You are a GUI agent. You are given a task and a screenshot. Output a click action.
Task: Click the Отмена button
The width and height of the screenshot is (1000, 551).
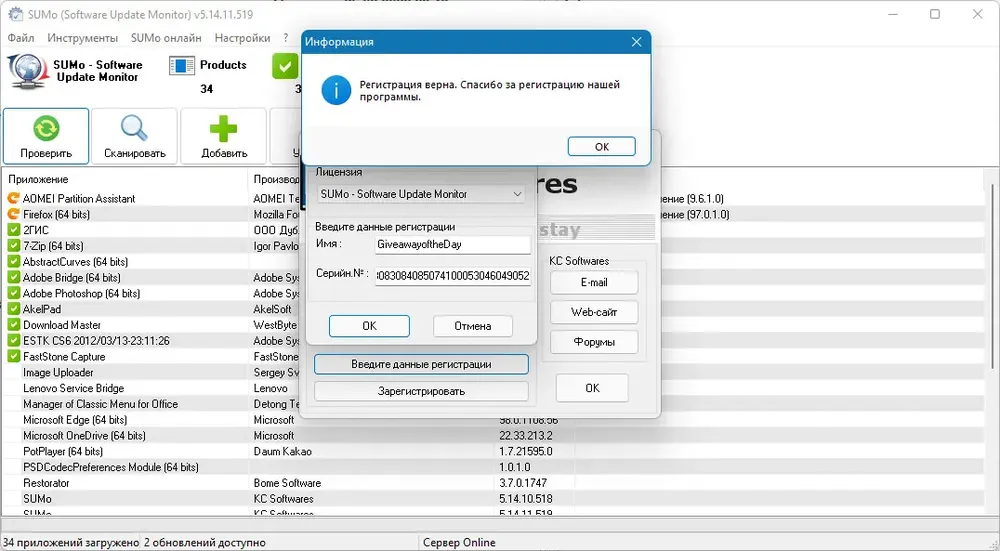point(473,326)
